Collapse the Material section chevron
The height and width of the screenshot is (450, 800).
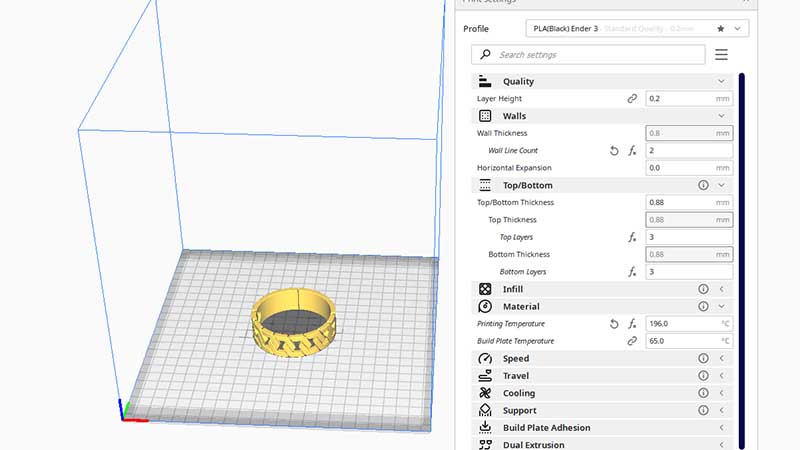(721, 307)
